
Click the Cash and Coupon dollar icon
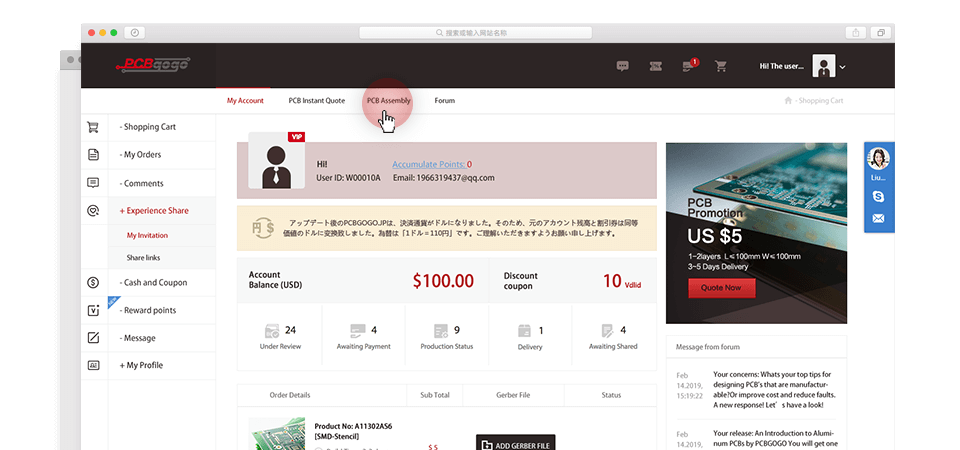pyautogui.click(x=93, y=283)
